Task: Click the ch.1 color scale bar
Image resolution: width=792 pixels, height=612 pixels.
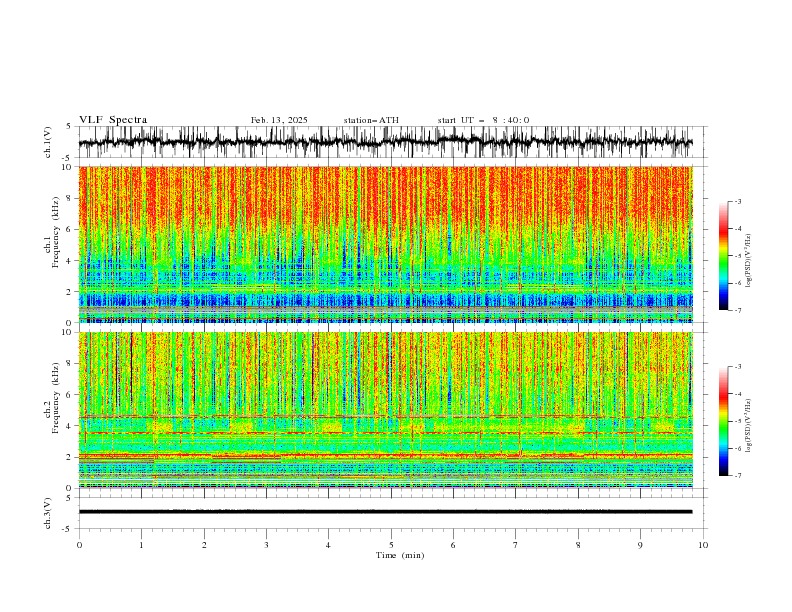Action: 723,256
